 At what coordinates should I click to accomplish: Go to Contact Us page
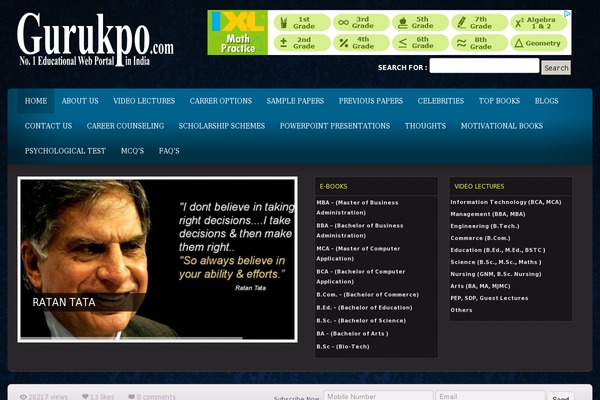tap(48, 126)
